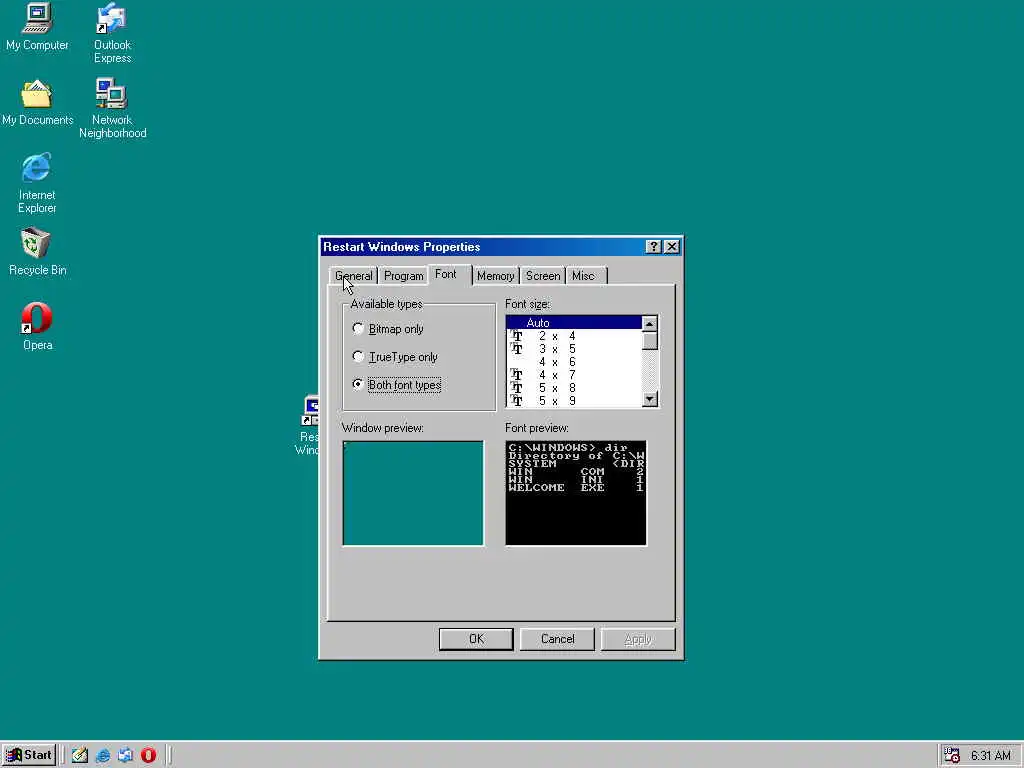Click Outlook Express quick launch icon

125,755
